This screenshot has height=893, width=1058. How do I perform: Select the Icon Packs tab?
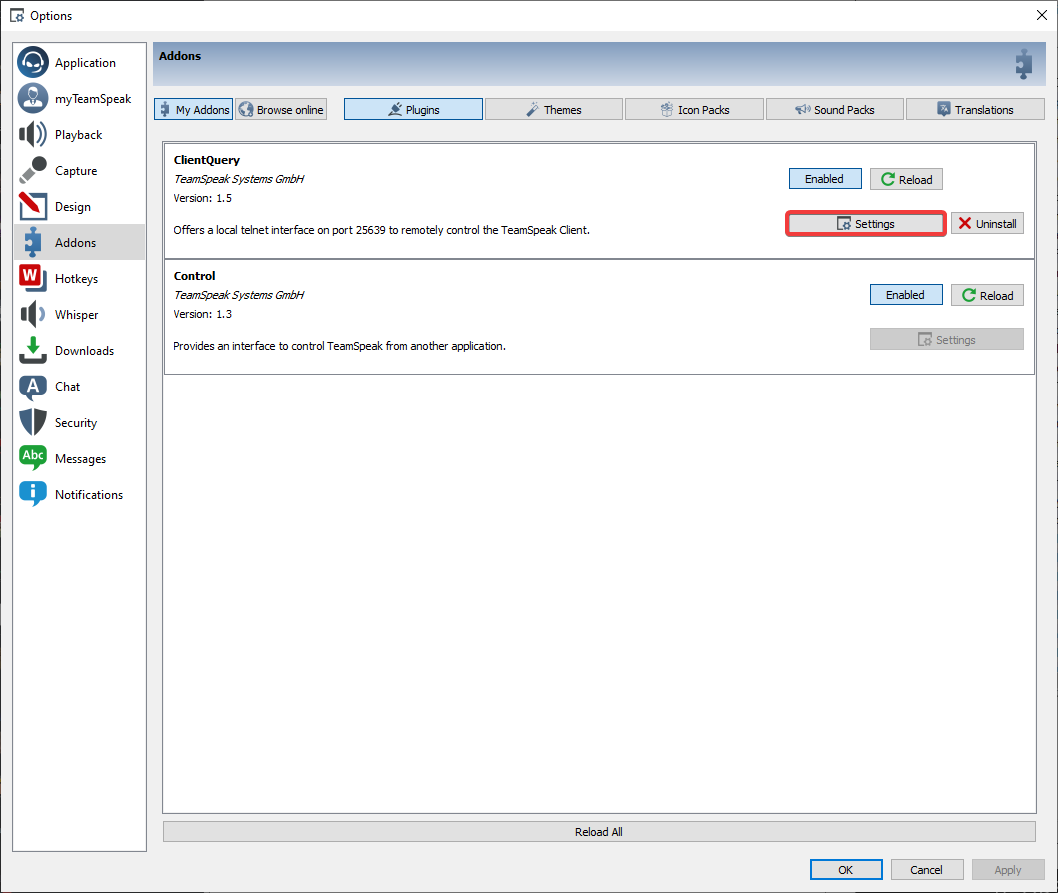(x=694, y=109)
